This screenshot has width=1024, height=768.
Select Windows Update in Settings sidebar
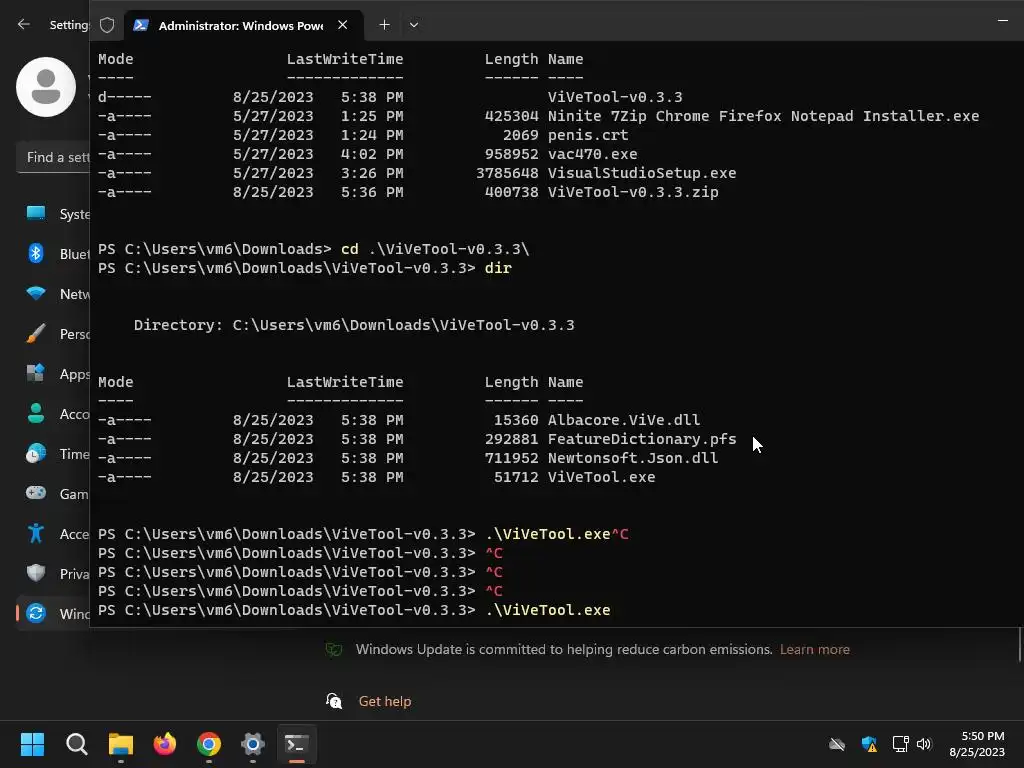point(54,614)
